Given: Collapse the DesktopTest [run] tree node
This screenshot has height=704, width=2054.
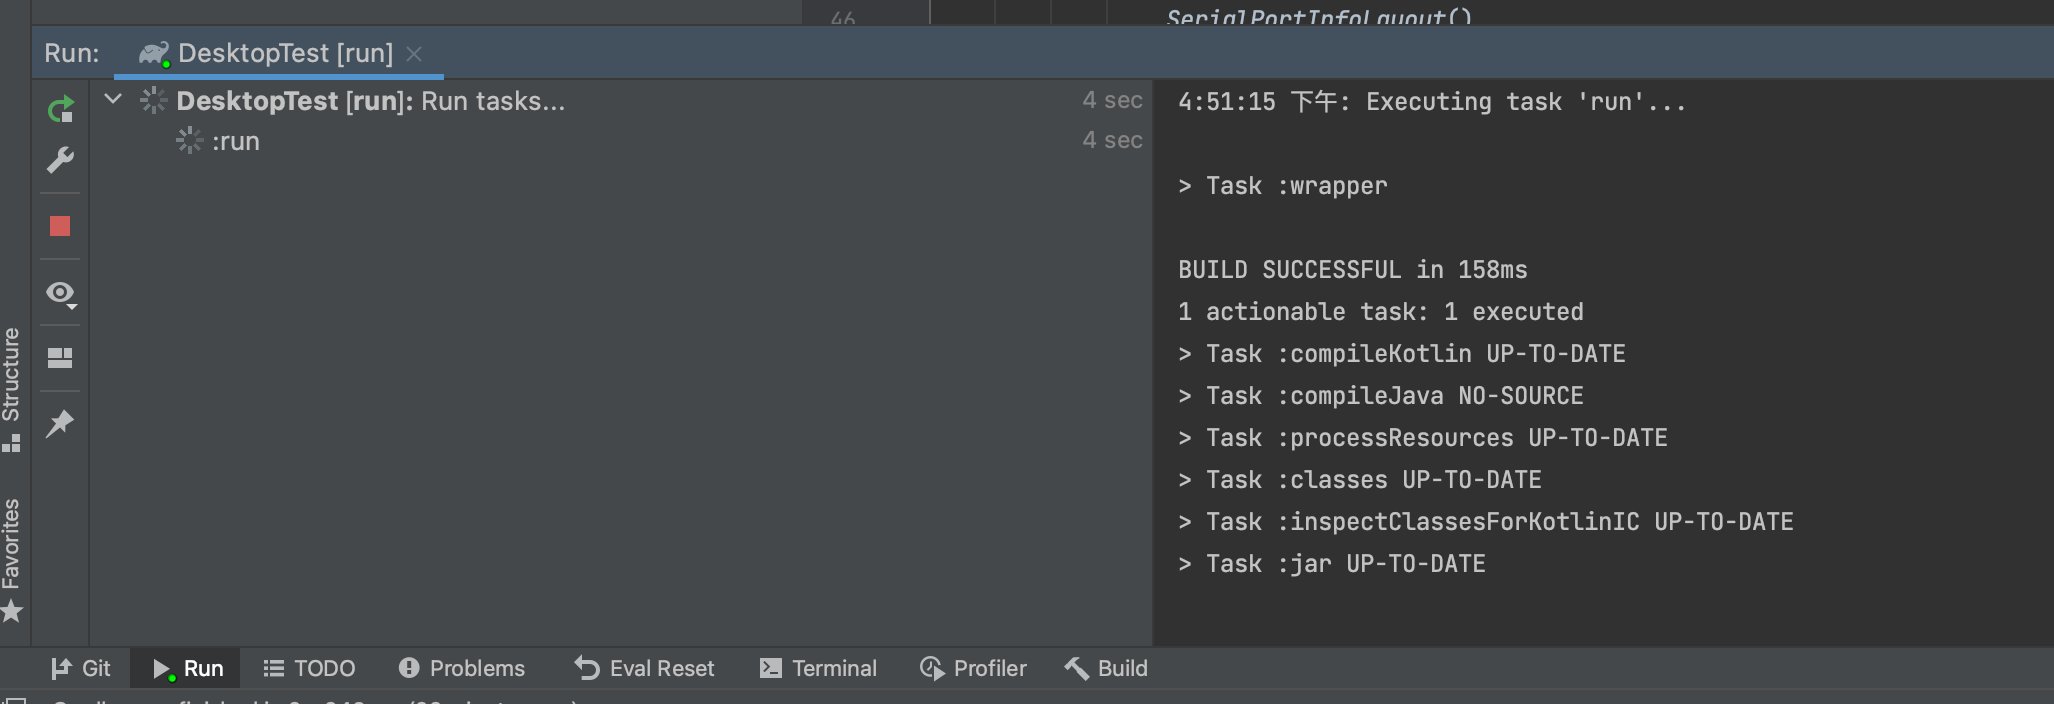Looking at the screenshot, I should [x=113, y=100].
